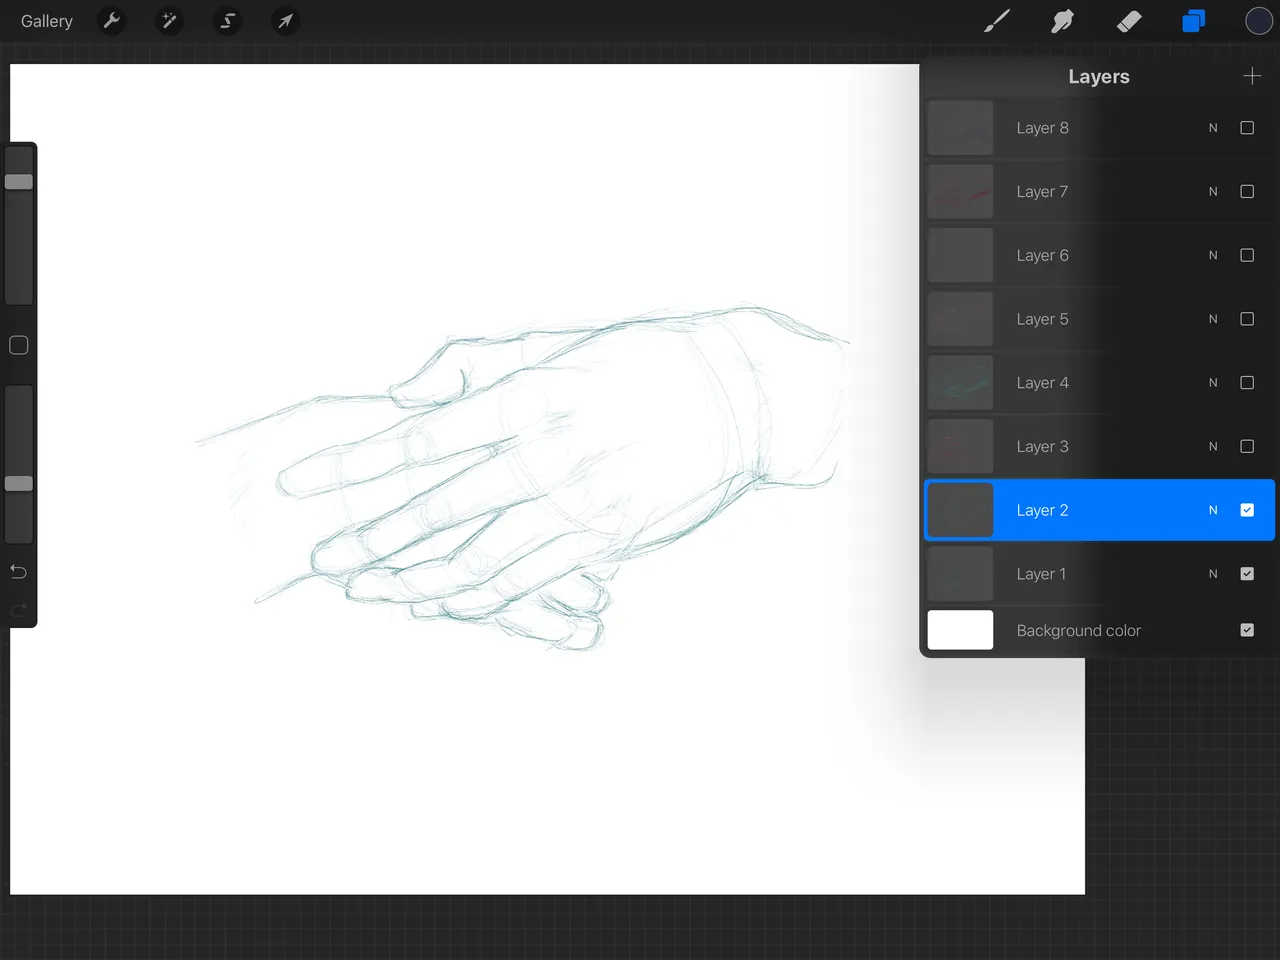Tap the Undo arrow
Viewport: 1280px width, 960px height.
18,572
